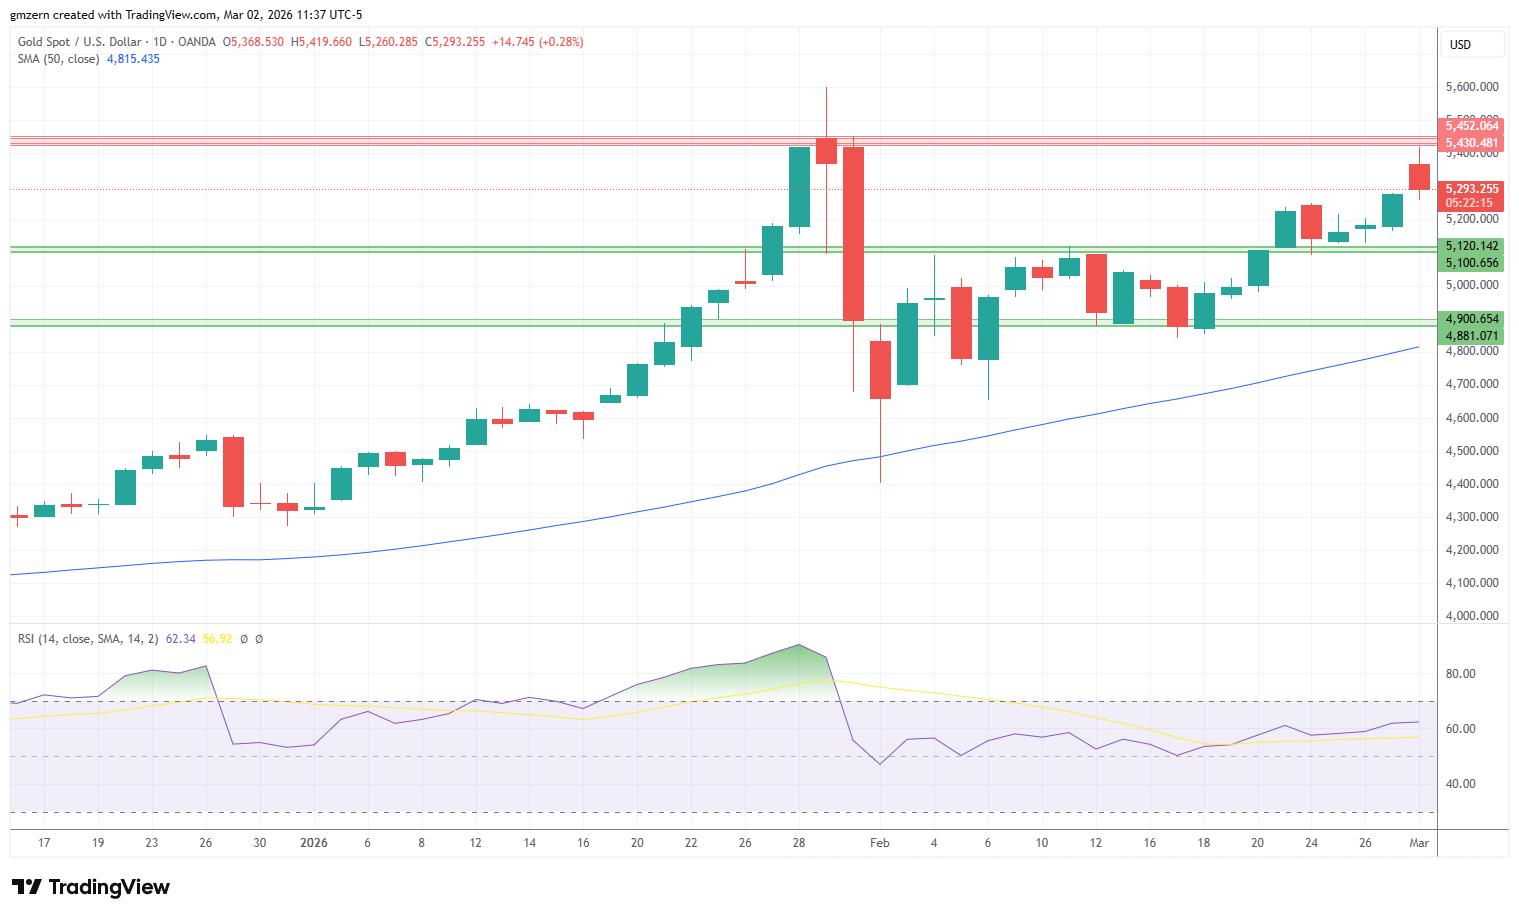1519x917 pixels.
Task: Select the SMA value 4,815.435
Action: tap(133, 59)
